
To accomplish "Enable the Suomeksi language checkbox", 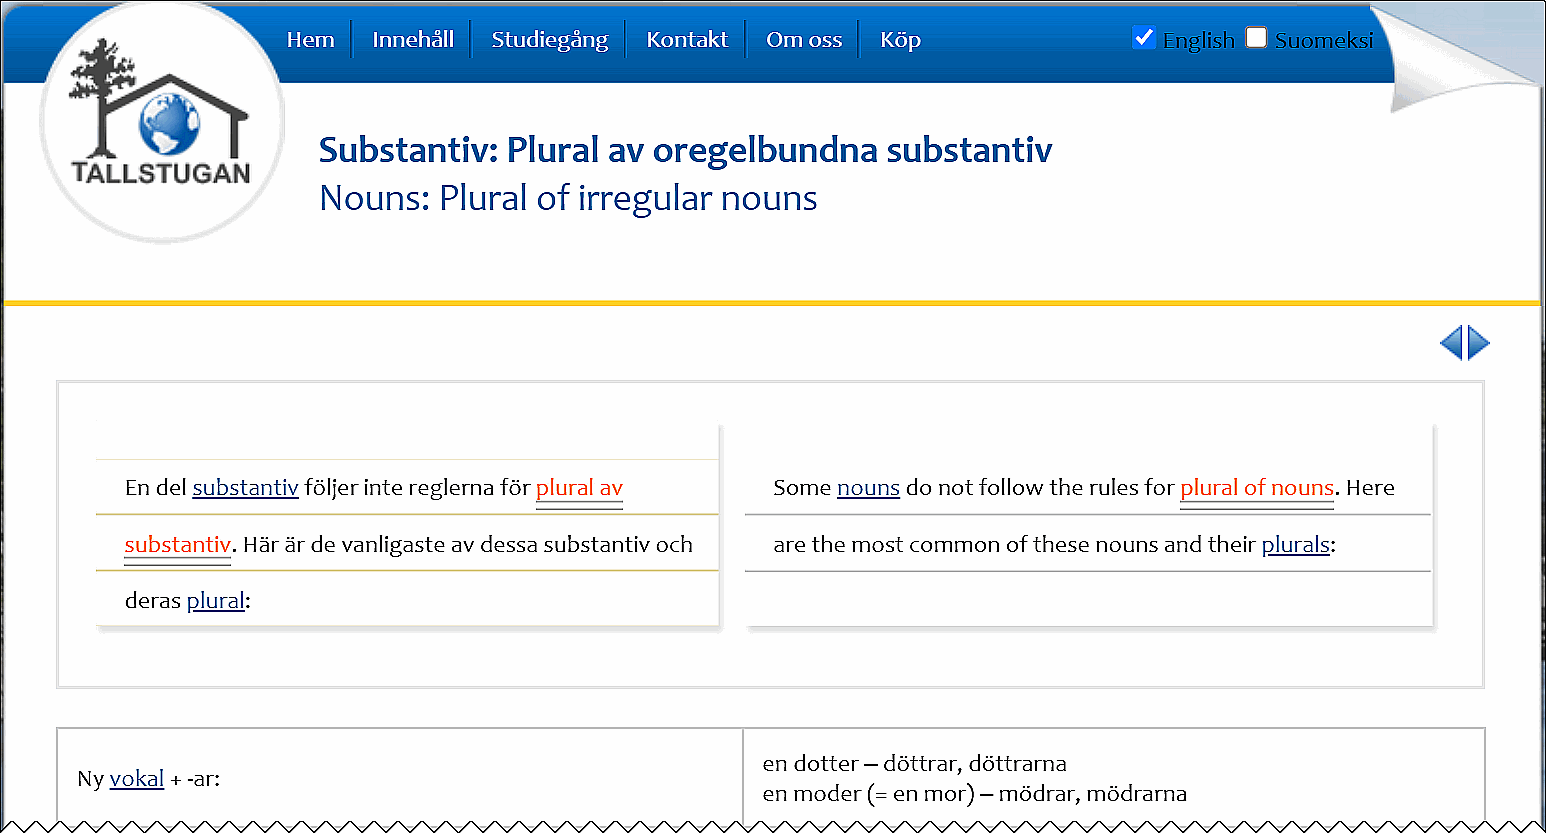I will coord(1256,38).
